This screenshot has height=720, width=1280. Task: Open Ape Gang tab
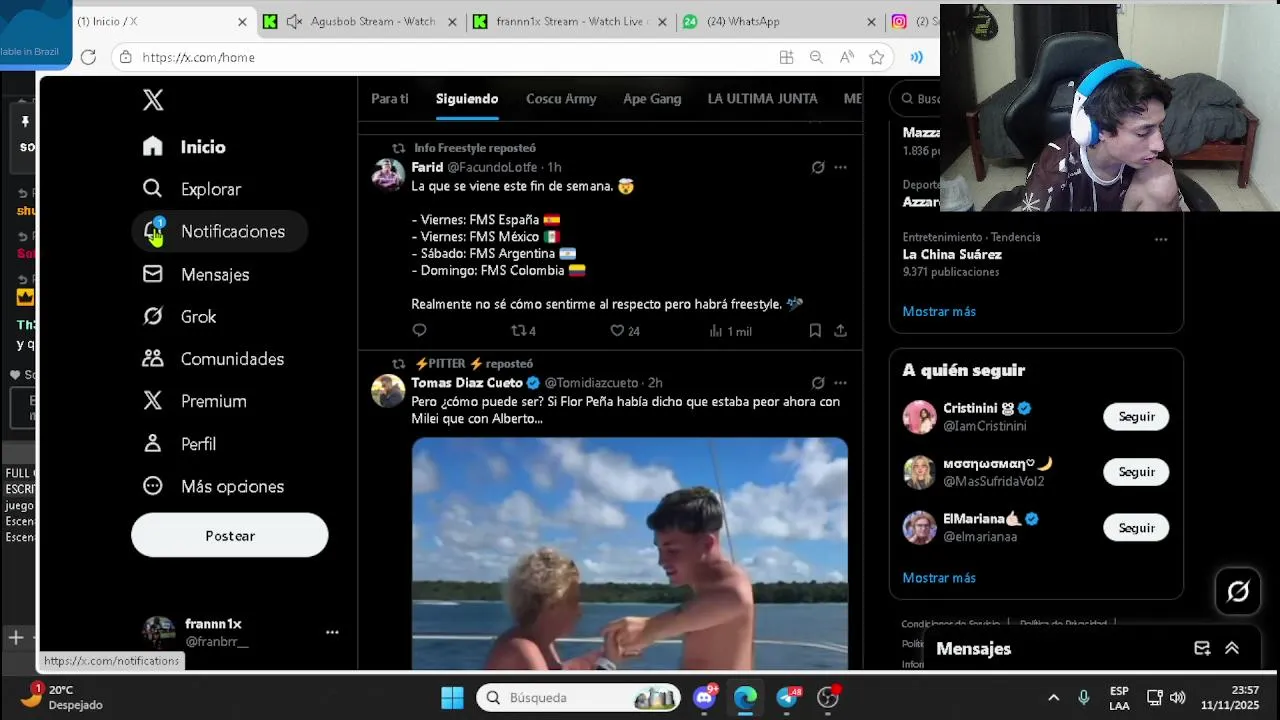[652, 99]
